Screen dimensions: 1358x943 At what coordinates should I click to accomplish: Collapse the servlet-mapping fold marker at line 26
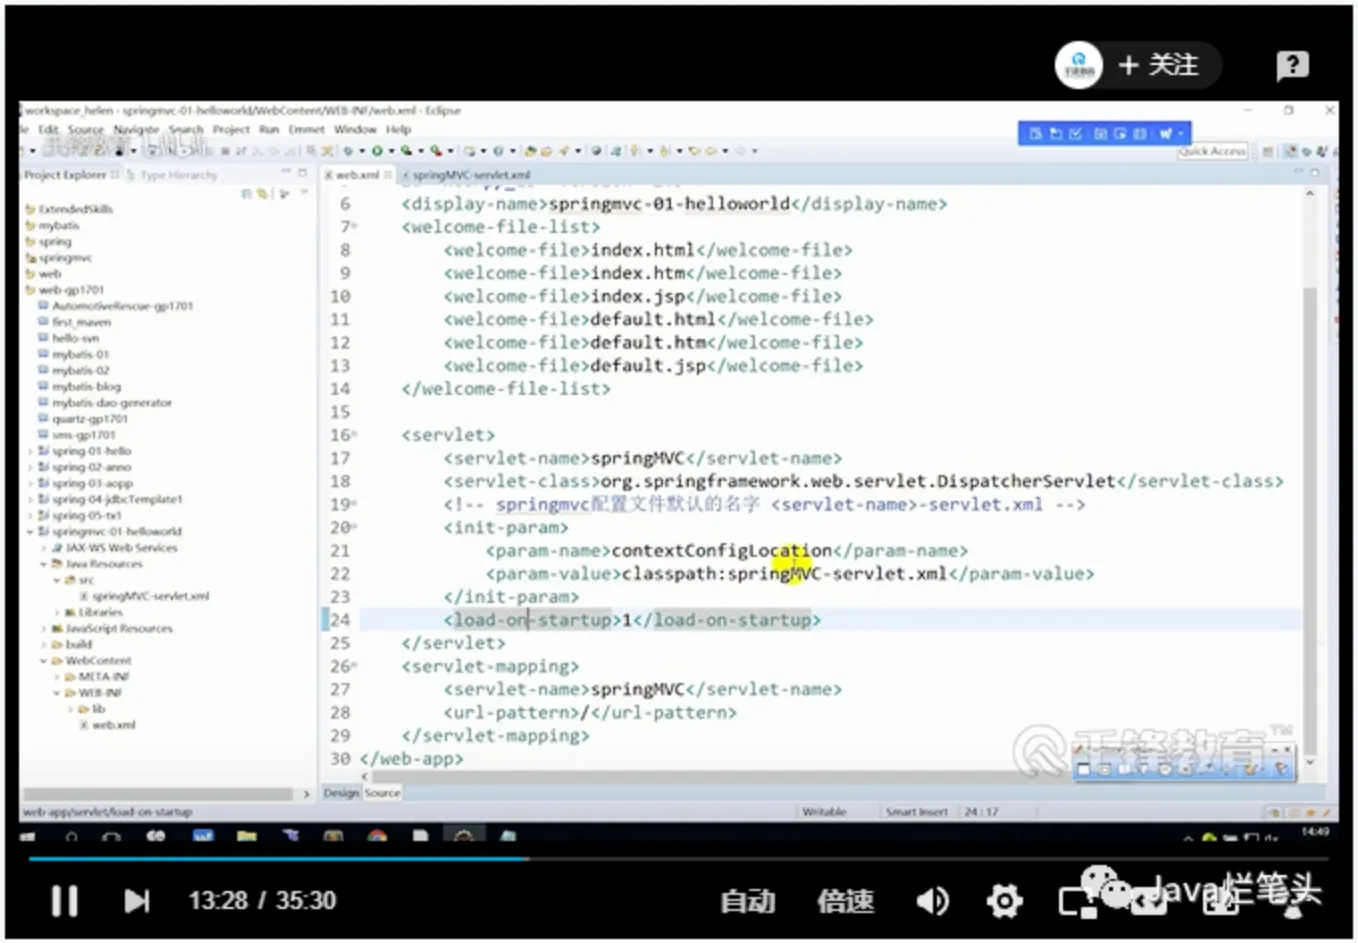pyautogui.click(x=354, y=667)
